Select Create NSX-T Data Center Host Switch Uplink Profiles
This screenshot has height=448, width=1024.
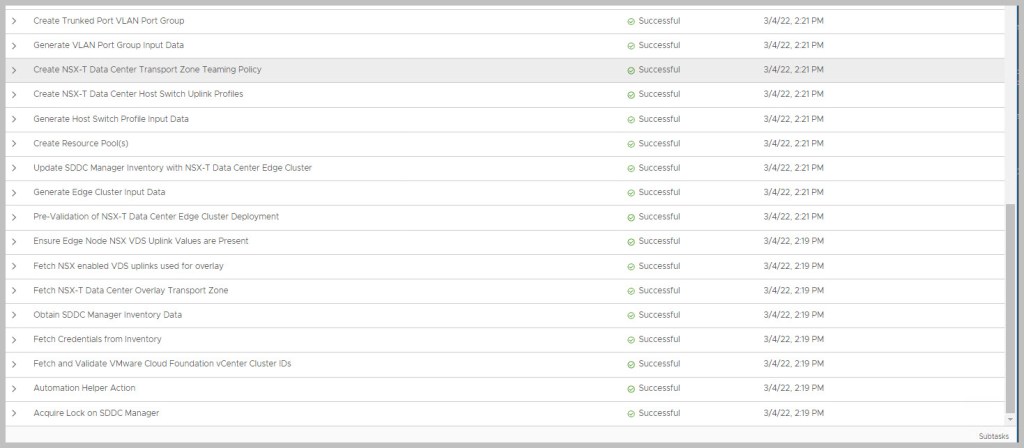tap(138, 94)
